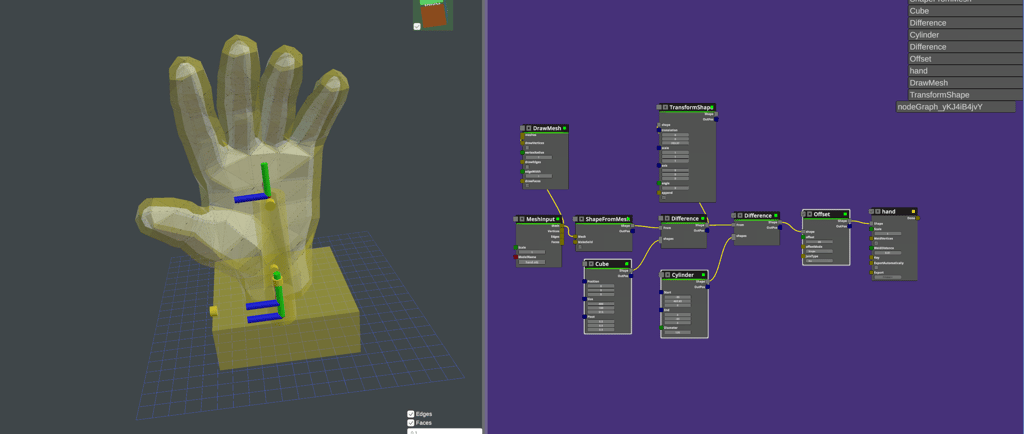The width and height of the screenshot is (1024, 434).
Task: Edit the offset value in Offset node
Action: click(820, 241)
